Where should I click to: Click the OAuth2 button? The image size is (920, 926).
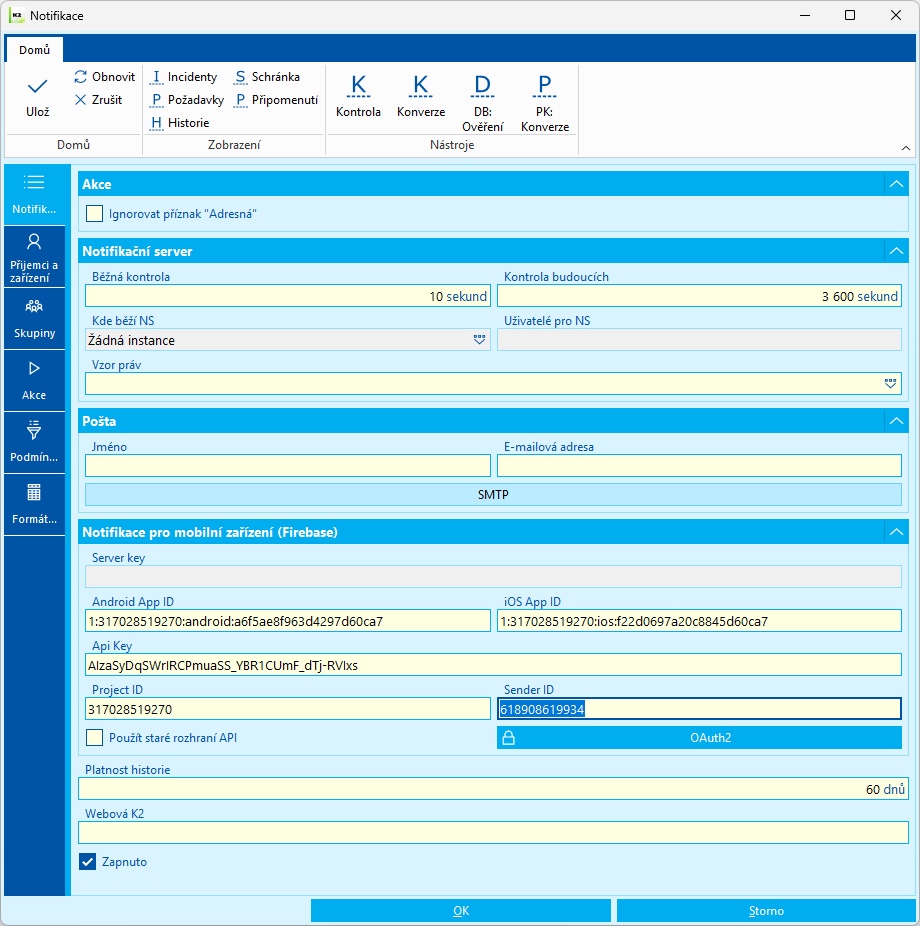click(x=699, y=738)
